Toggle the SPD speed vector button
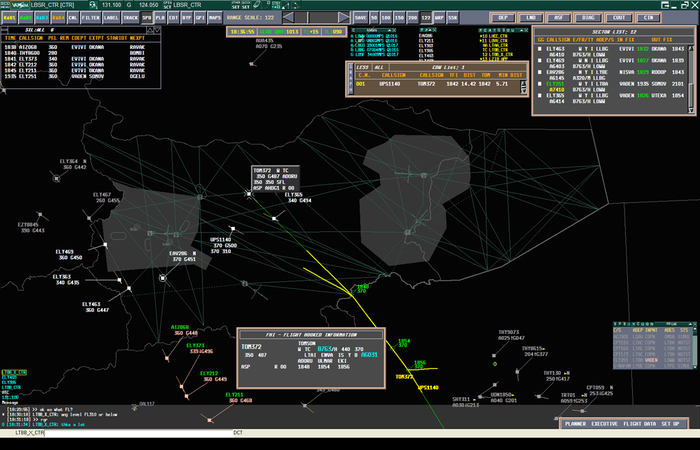Image resolution: width=700 pixels, height=450 pixels. 147,18
